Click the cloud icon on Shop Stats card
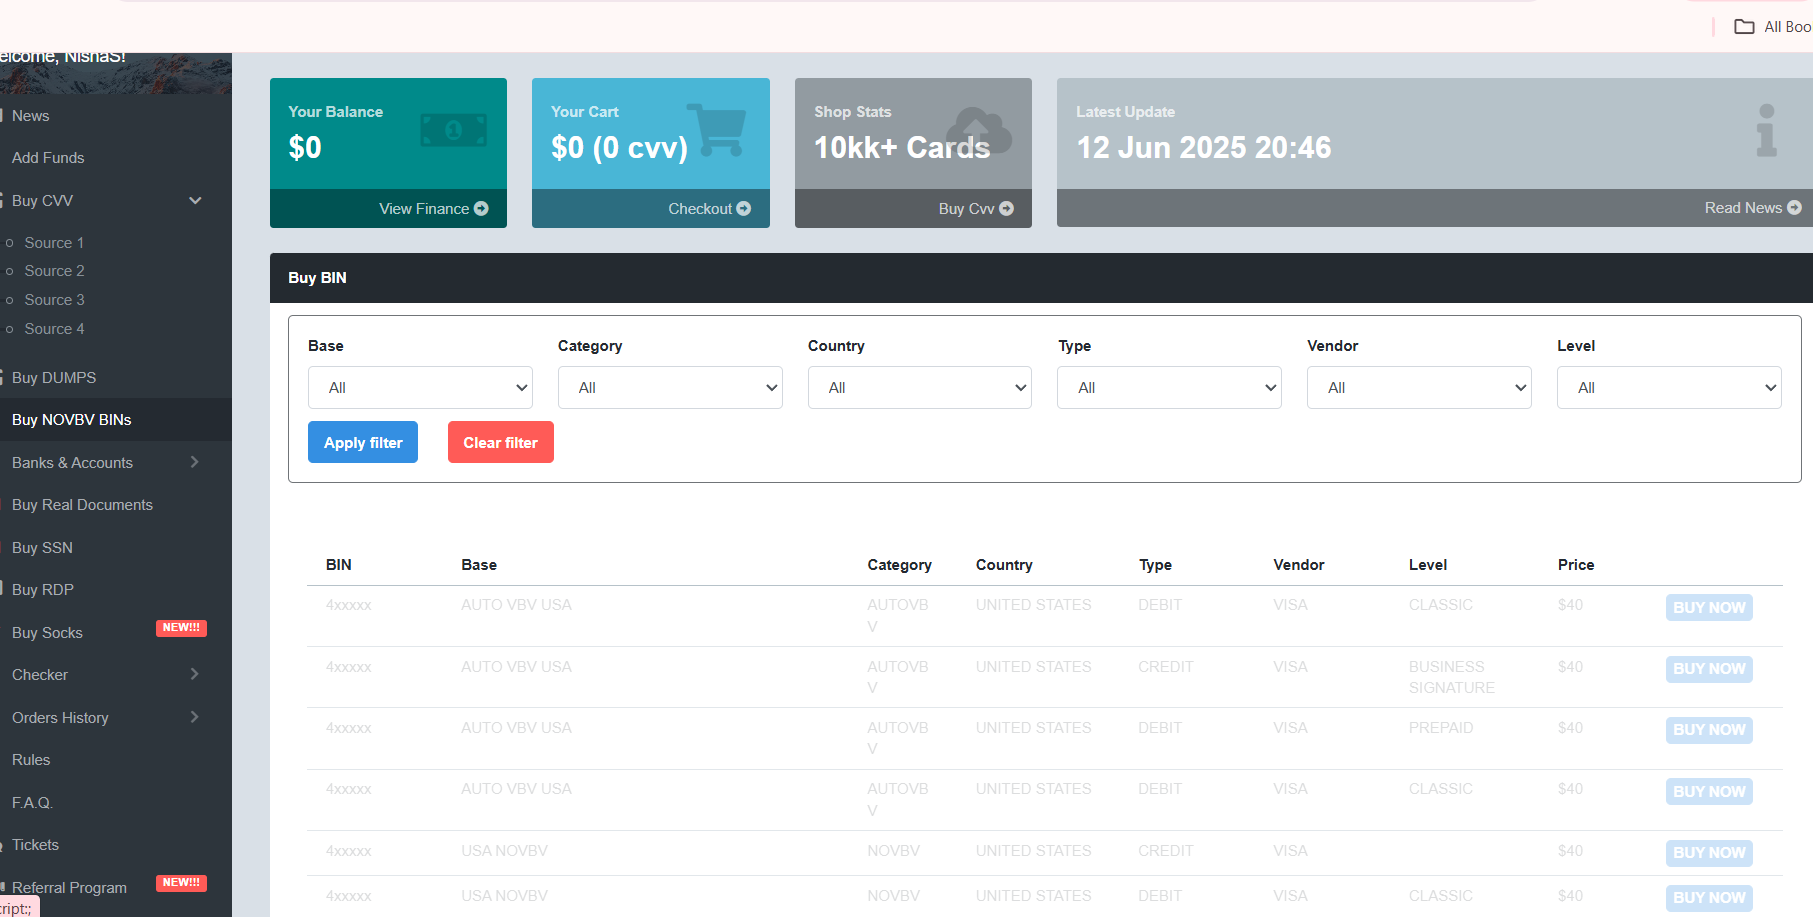 click(979, 131)
